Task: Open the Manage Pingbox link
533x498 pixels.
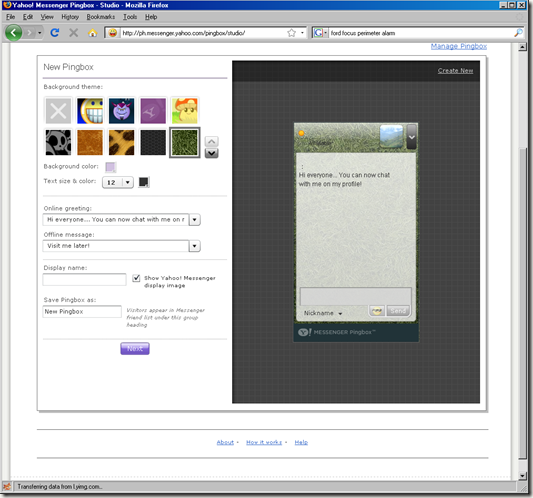Action: (x=459, y=46)
